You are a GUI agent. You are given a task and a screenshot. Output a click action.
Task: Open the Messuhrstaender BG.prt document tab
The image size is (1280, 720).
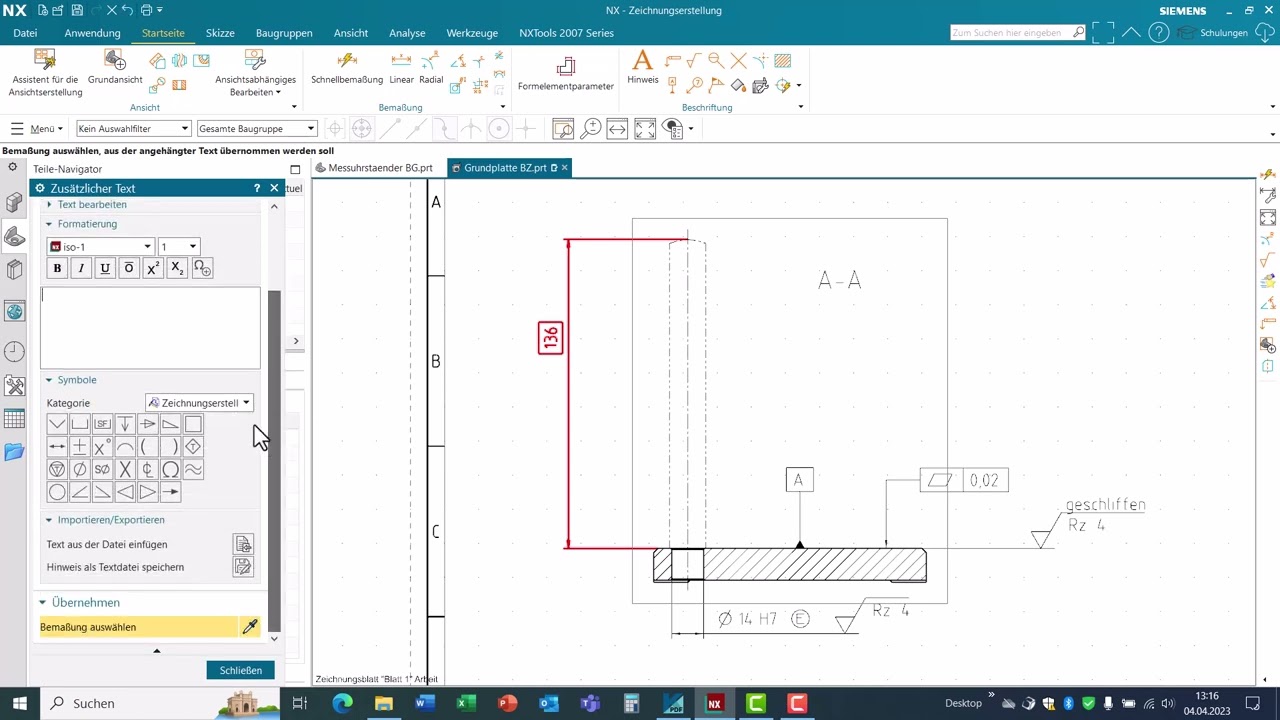pos(374,168)
